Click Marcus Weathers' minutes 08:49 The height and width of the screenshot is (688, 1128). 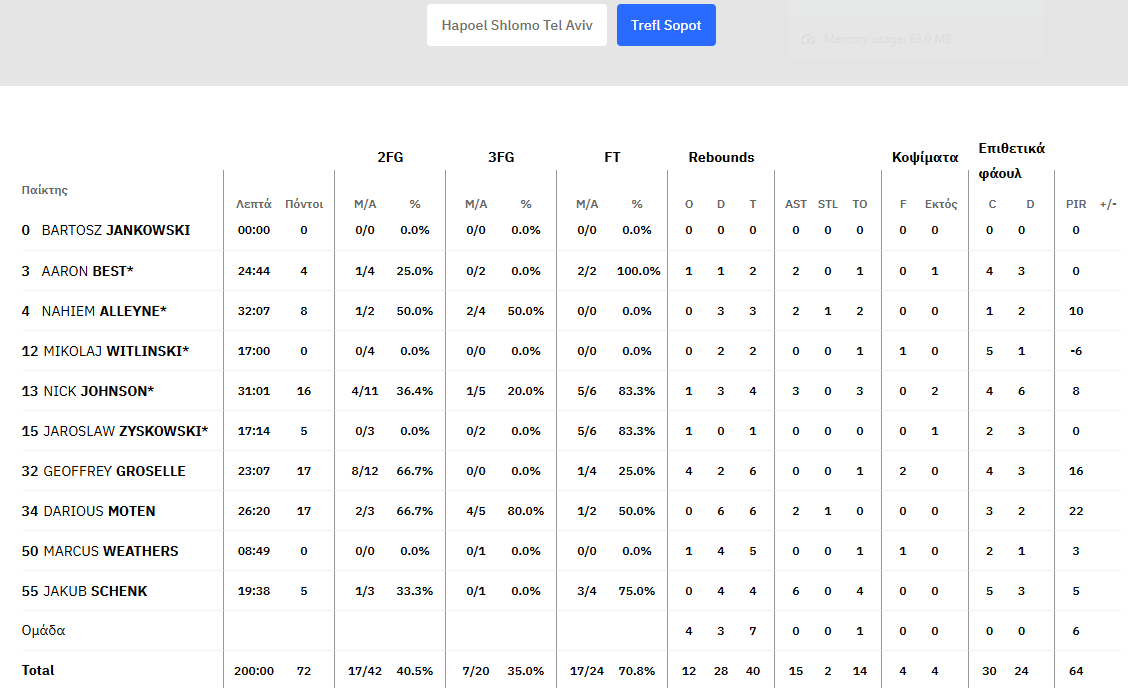click(254, 551)
